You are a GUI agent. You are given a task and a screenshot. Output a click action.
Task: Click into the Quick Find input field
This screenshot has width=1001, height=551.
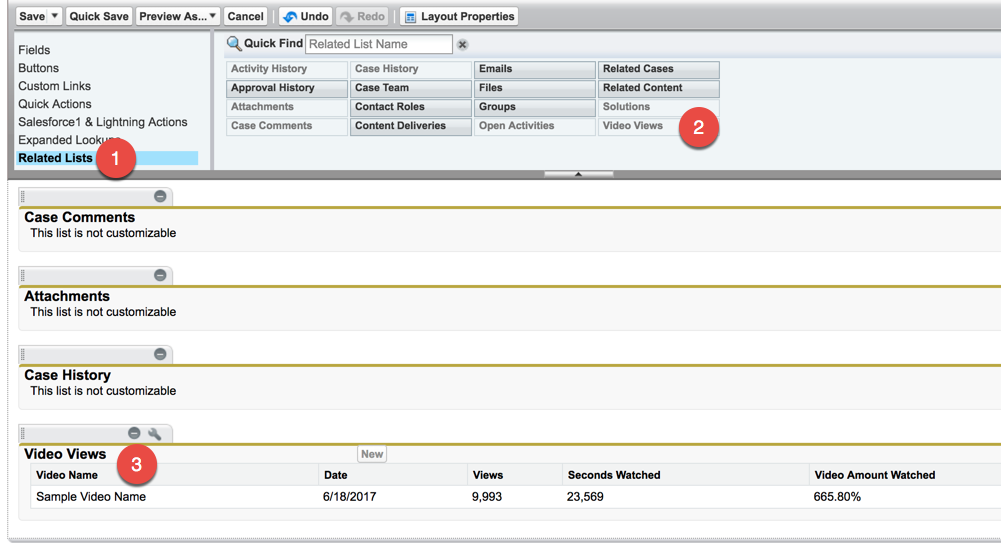point(378,44)
